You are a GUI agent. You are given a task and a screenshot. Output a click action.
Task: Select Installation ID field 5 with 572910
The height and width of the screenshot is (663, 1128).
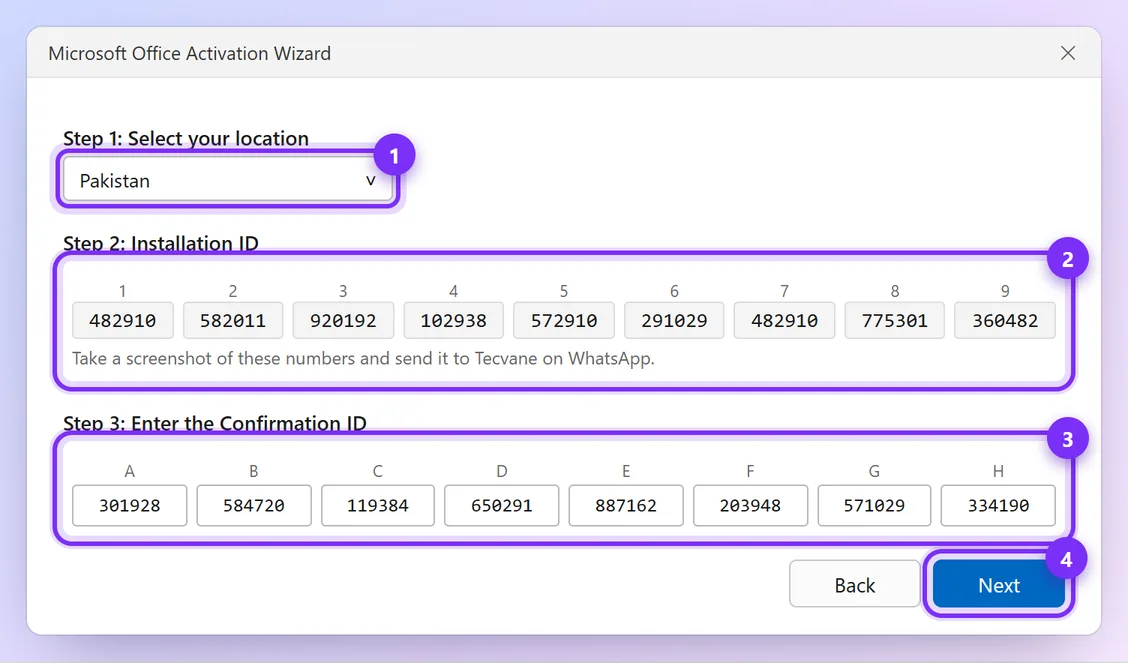564,321
